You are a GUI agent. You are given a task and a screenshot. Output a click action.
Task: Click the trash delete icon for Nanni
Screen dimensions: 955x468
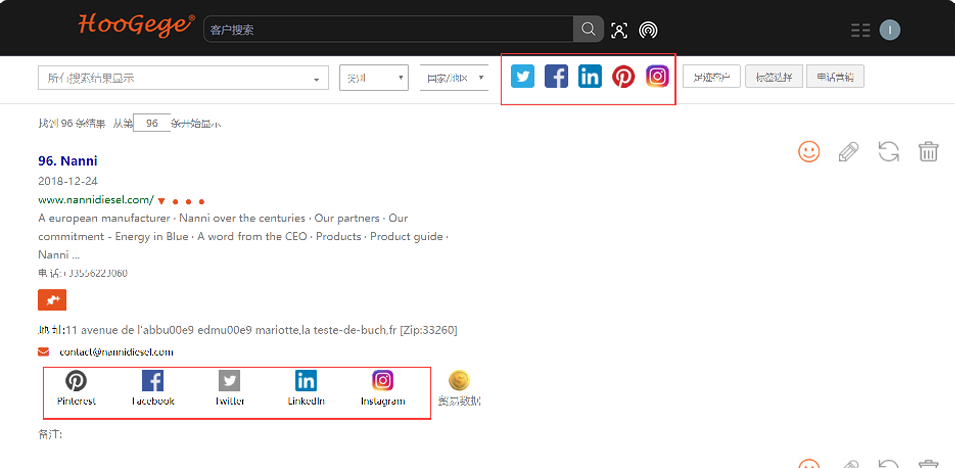pos(928,151)
